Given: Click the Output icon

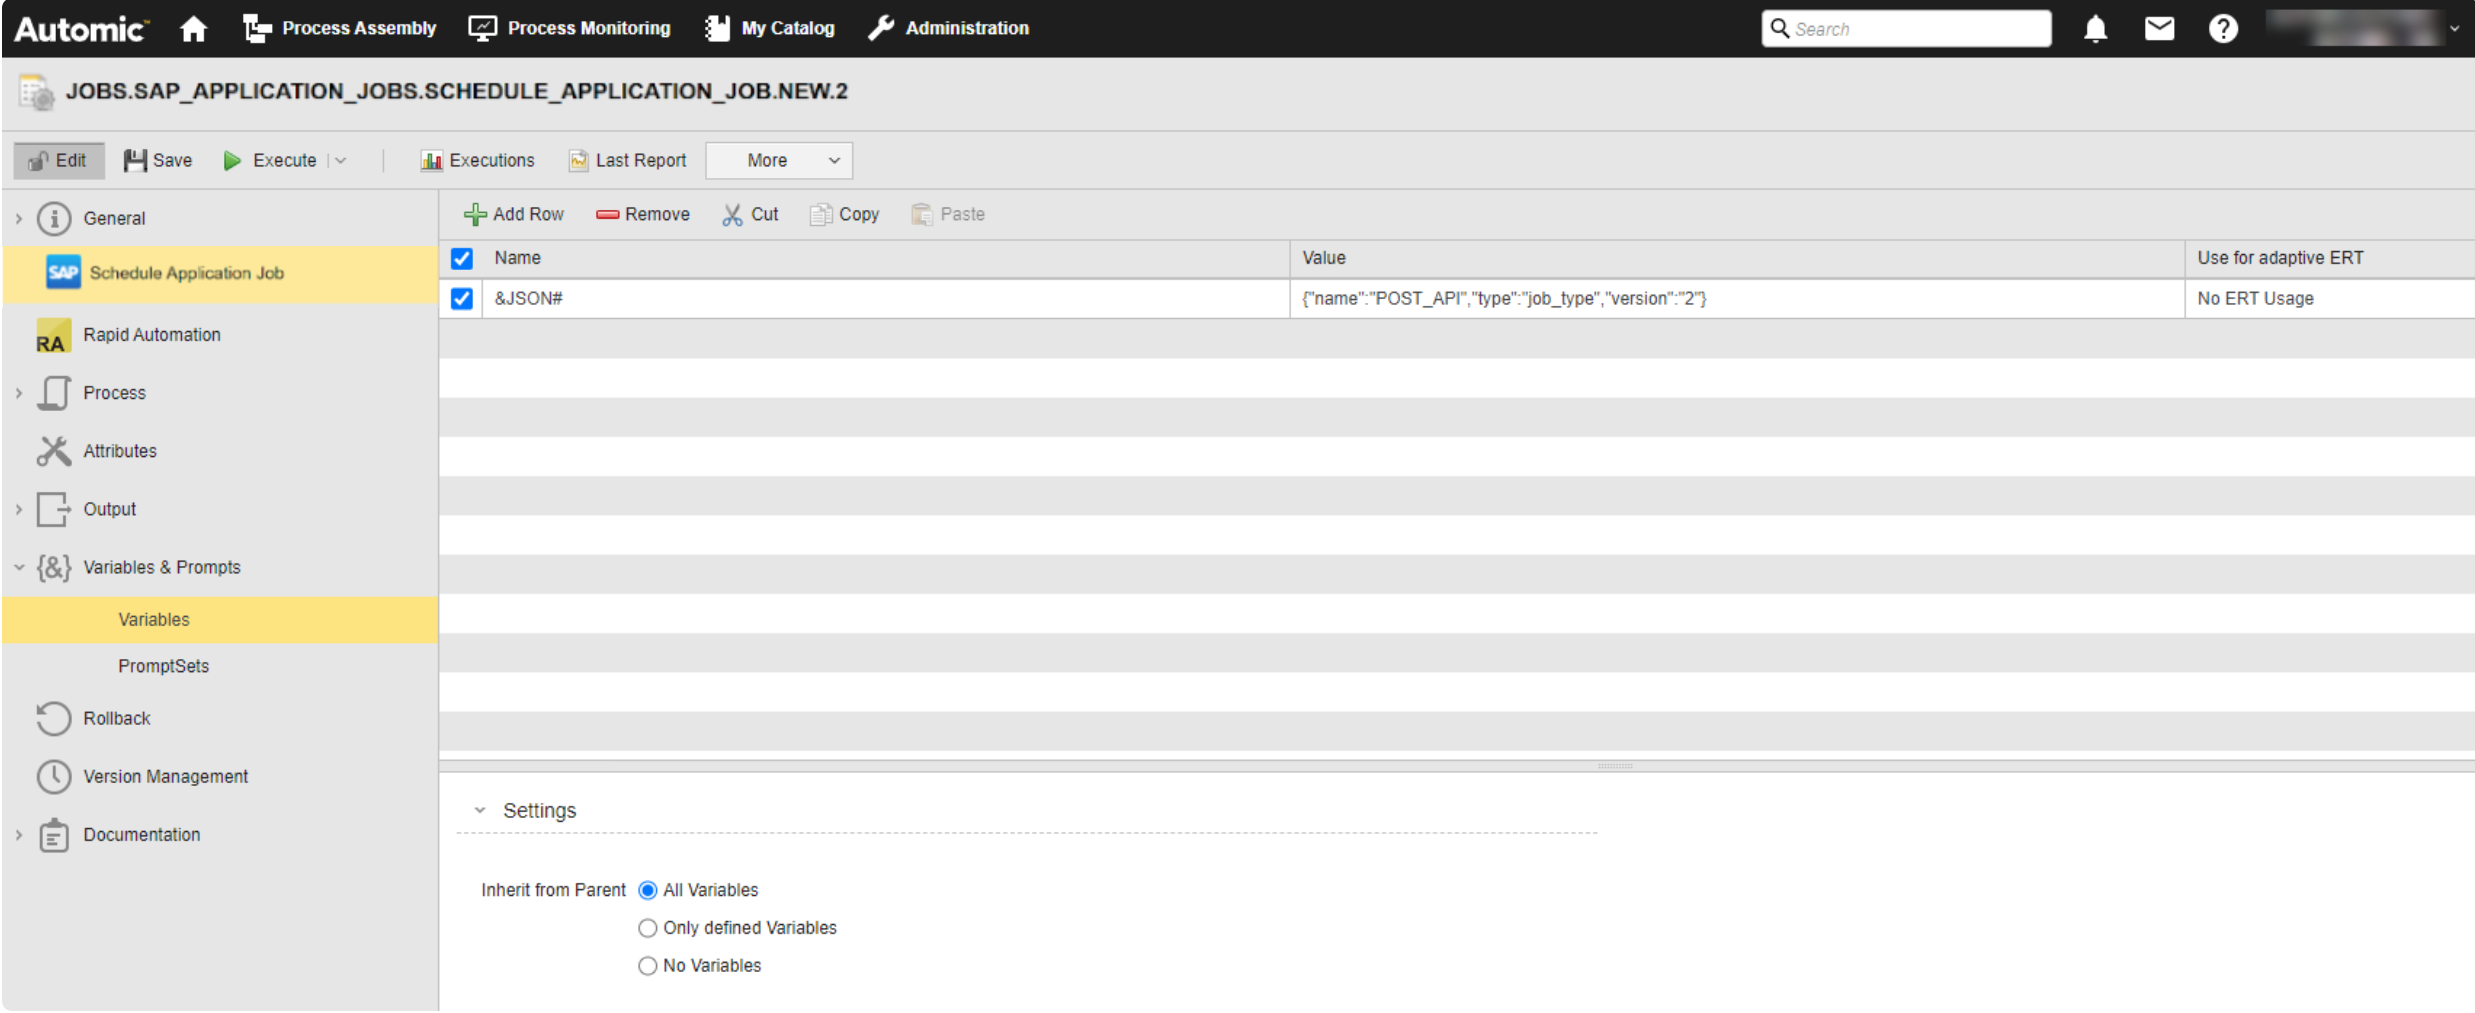Looking at the screenshot, I should click(x=54, y=509).
